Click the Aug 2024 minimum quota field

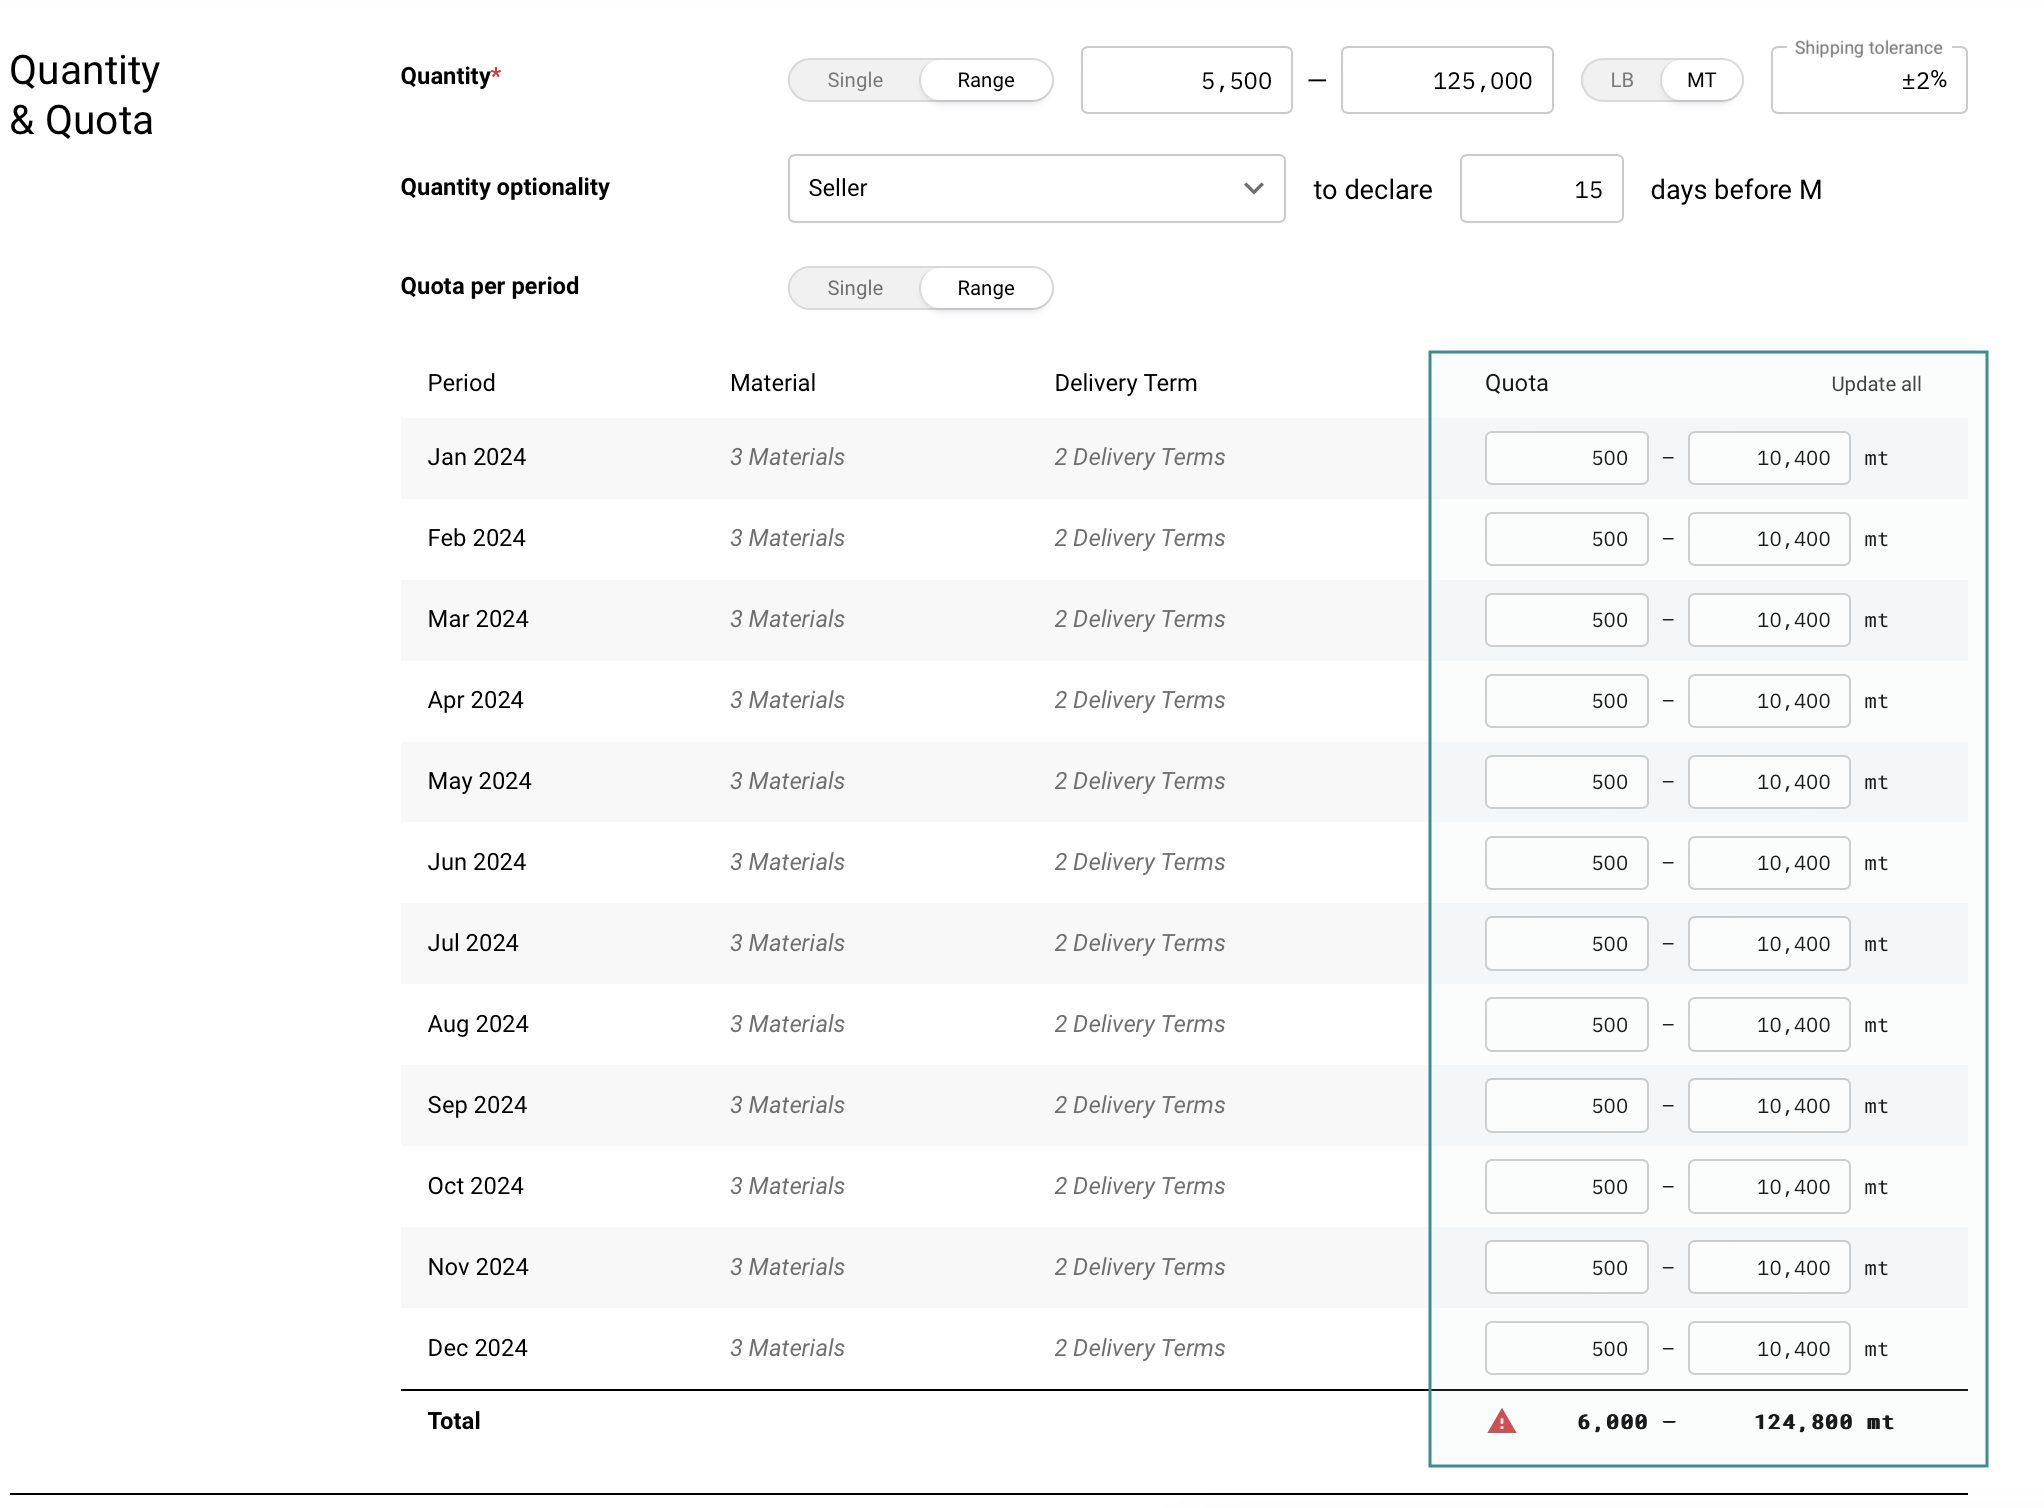point(1566,1025)
